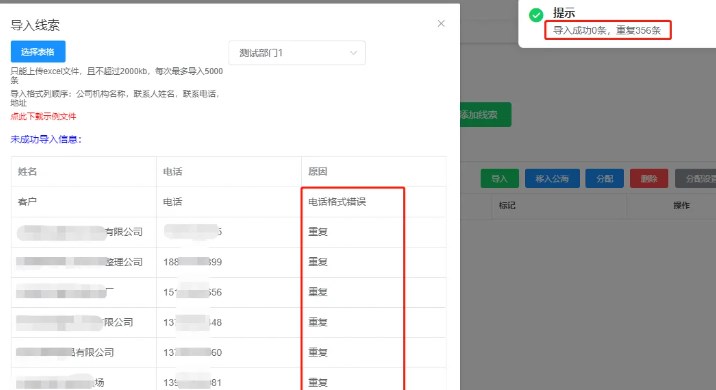Close the 导入线索 dialog with the X
Image resolution: width=716 pixels, height=390 pixels.
[441, 23]
